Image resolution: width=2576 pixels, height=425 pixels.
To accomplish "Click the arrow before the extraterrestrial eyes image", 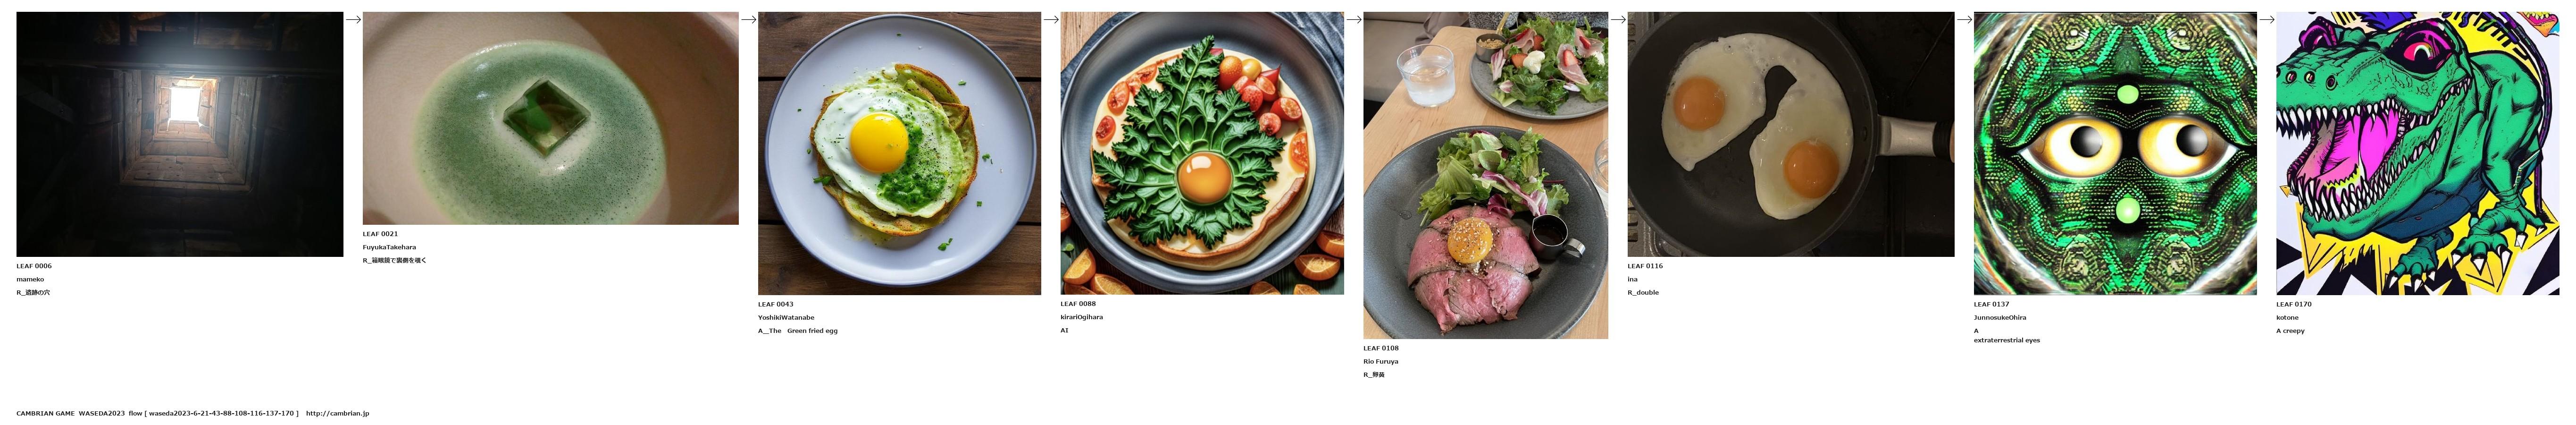I will (x=1964, y=19).
